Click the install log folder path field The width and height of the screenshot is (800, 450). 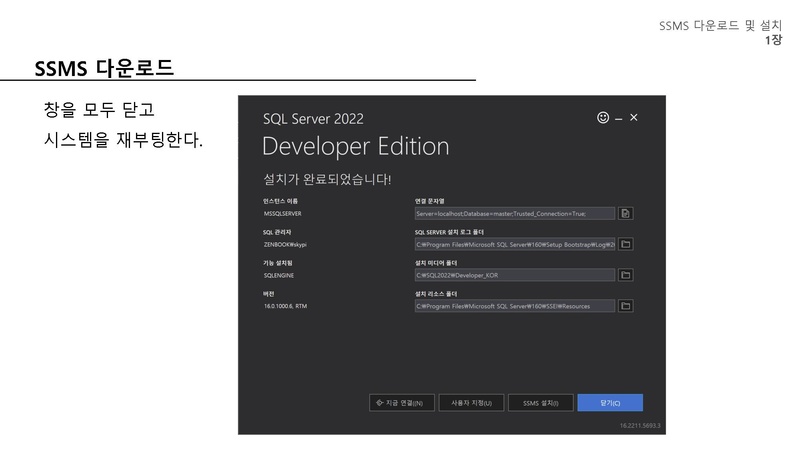pos(514,244)
